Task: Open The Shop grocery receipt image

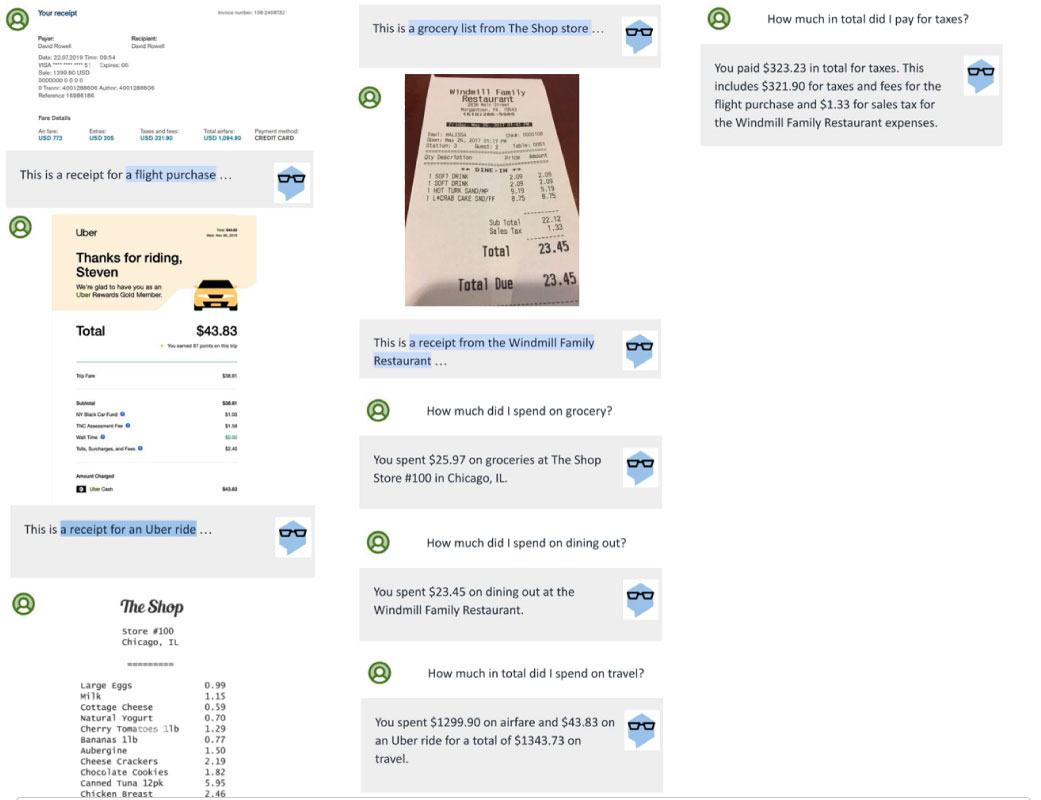Action: coord(152,696)
